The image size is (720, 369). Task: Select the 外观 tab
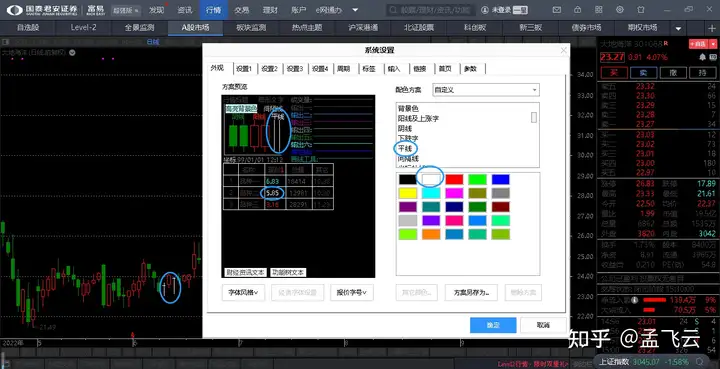pos(218,68)
